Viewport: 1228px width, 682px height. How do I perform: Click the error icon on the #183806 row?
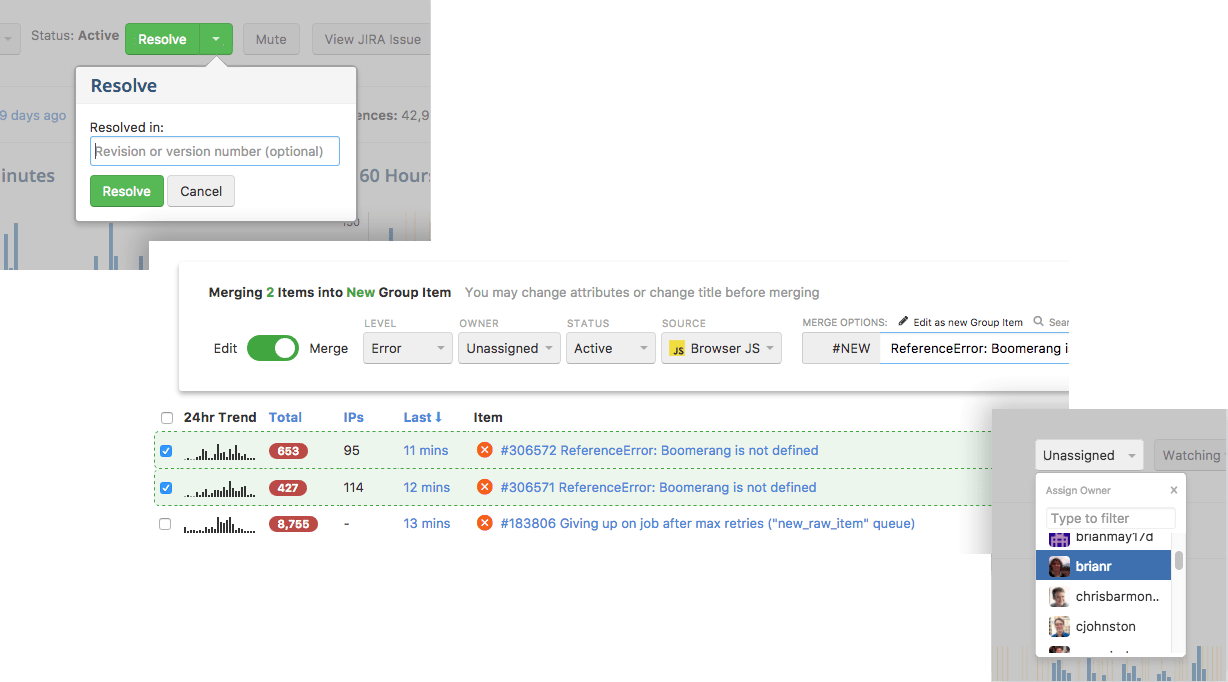click(484, 522)
